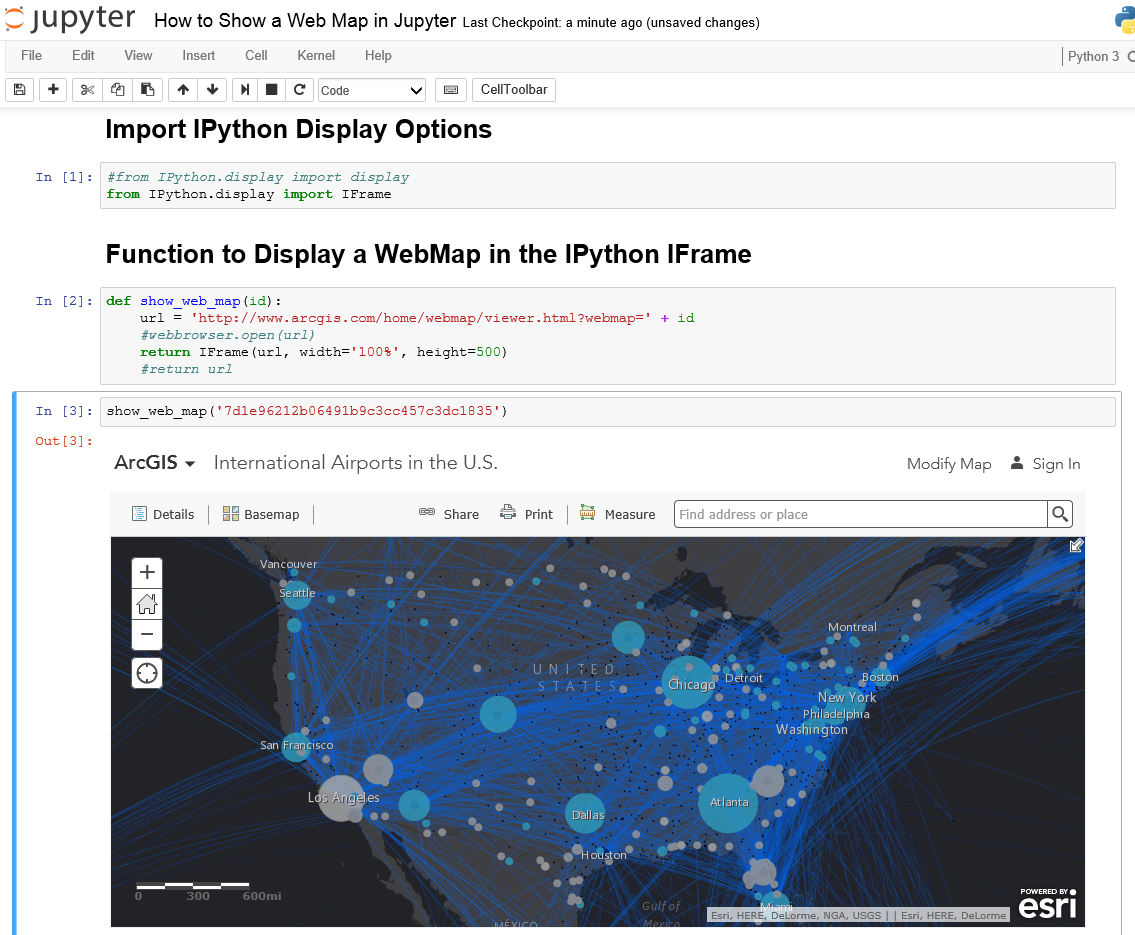The width and height of the screenshot is (1135, 935).
Task: Select the In [1] import code cell
Action: coord(607,185)
